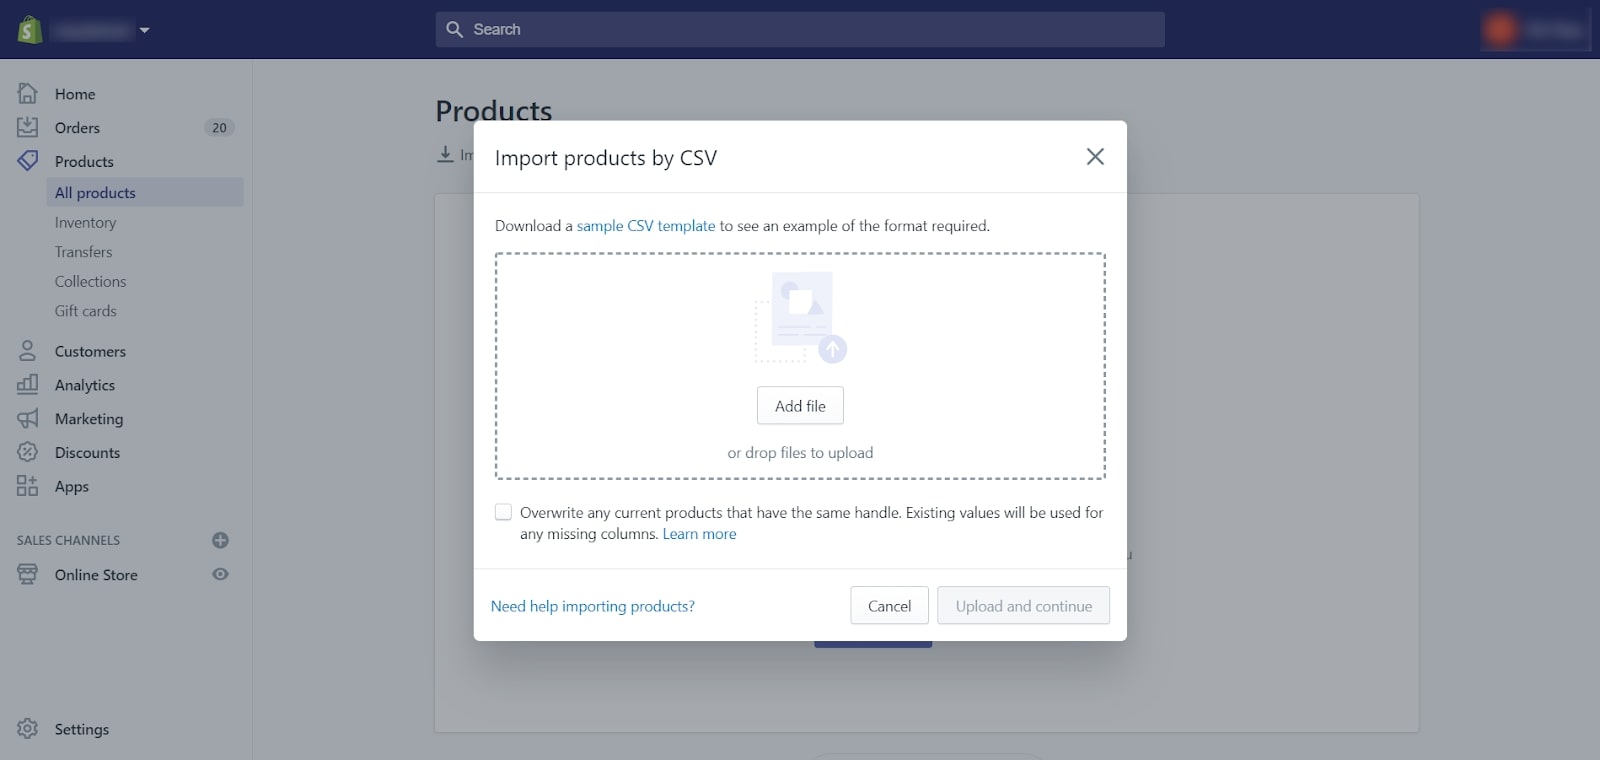Click the Settings gear icon

(x=28, y=729)
